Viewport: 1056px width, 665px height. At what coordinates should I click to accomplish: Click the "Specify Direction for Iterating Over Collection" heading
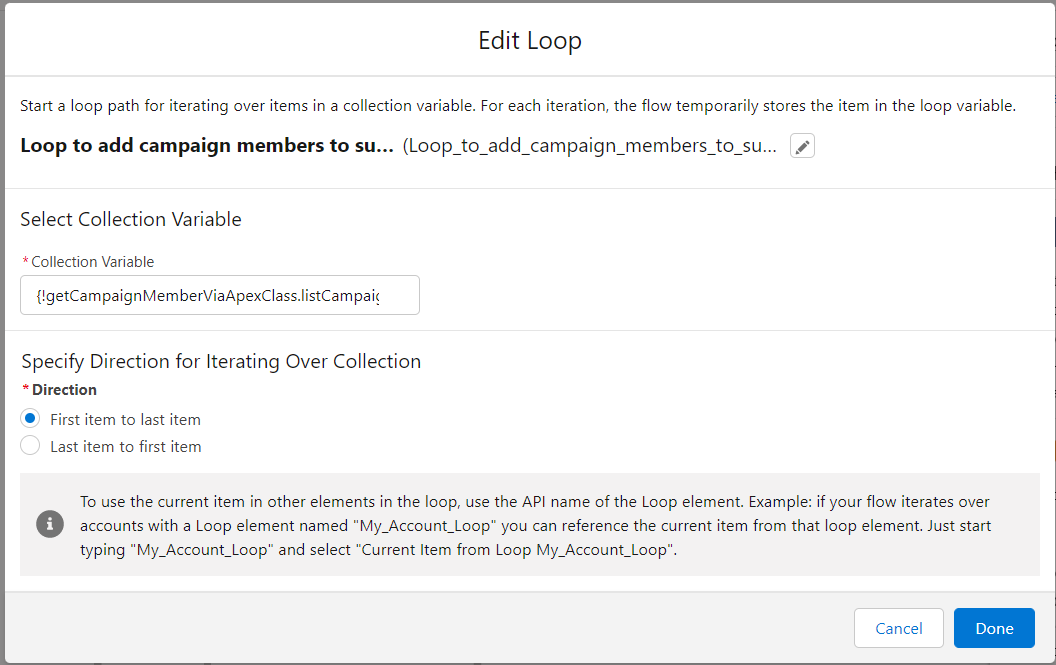point(221,361)
